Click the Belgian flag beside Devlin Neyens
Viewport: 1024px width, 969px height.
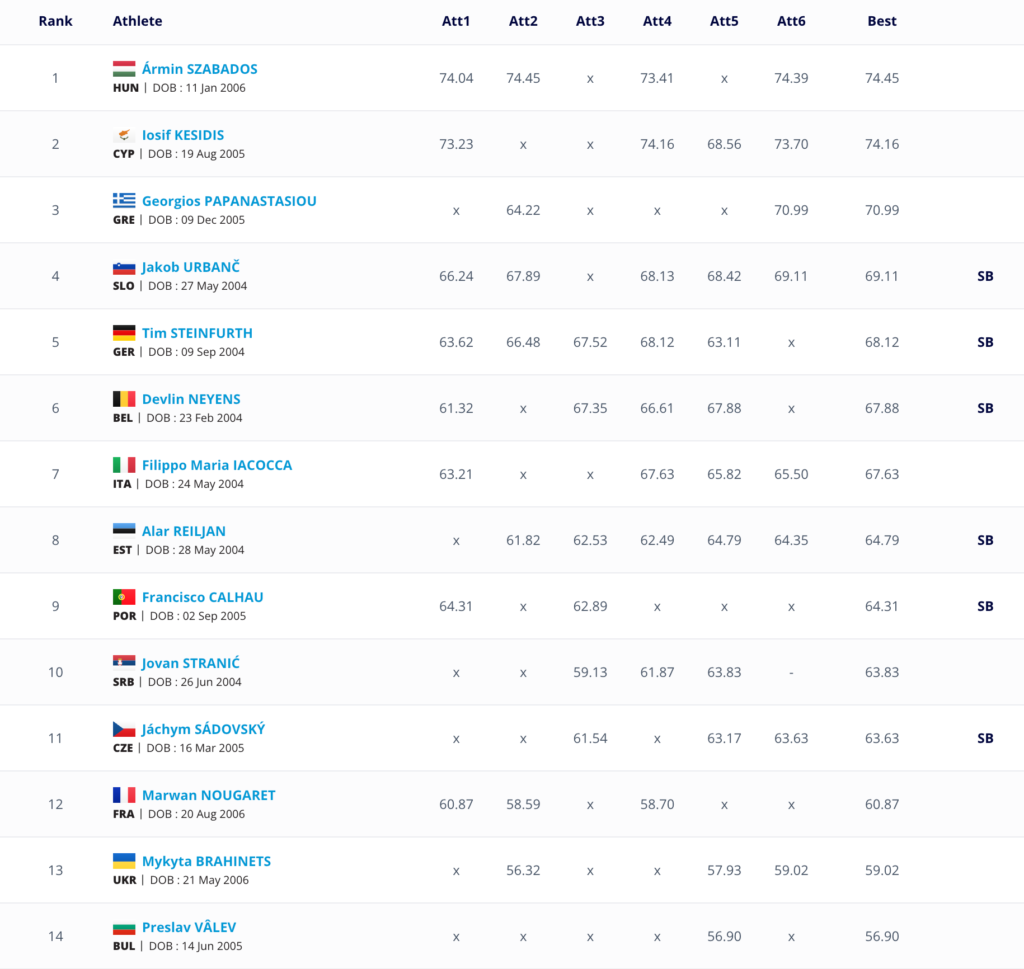(x=124, y=399)
